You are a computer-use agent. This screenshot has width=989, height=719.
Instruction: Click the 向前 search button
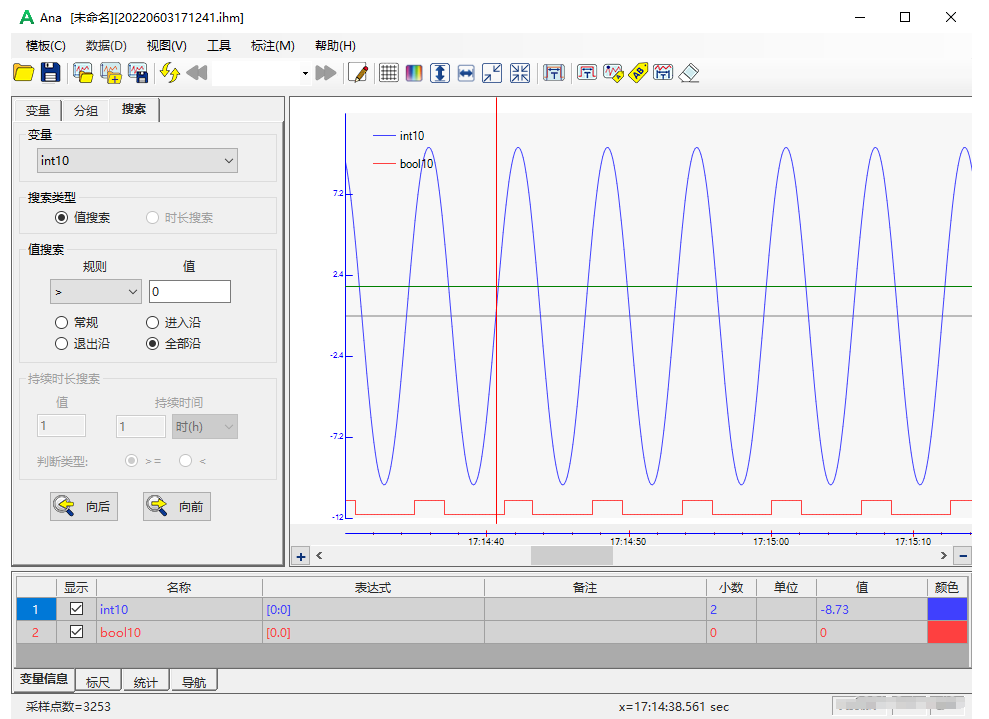(176, 507)
